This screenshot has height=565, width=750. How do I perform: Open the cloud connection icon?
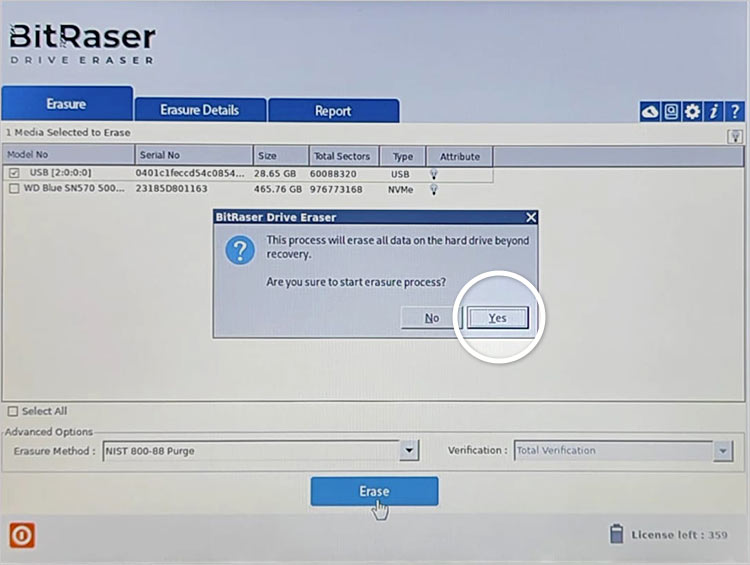point(650,112)
